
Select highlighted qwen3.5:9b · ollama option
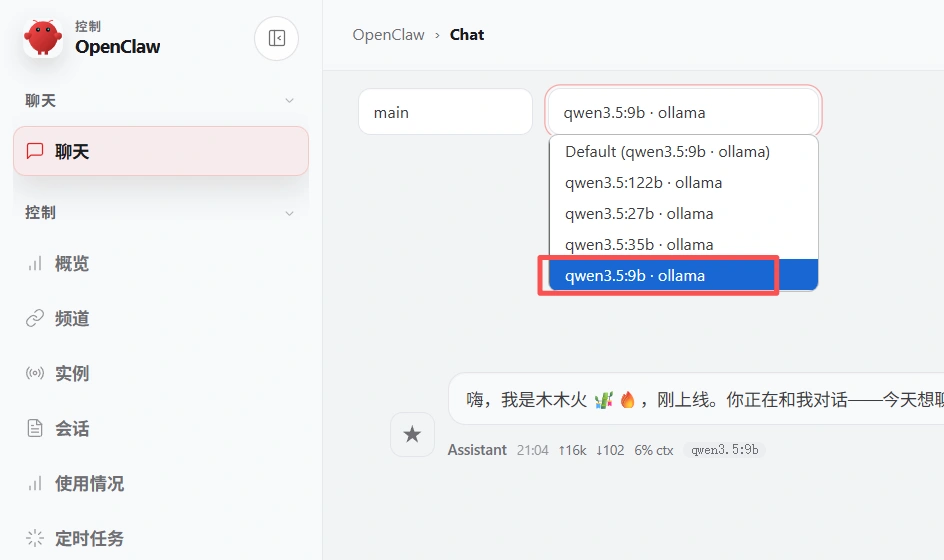[x=683, y=275]
